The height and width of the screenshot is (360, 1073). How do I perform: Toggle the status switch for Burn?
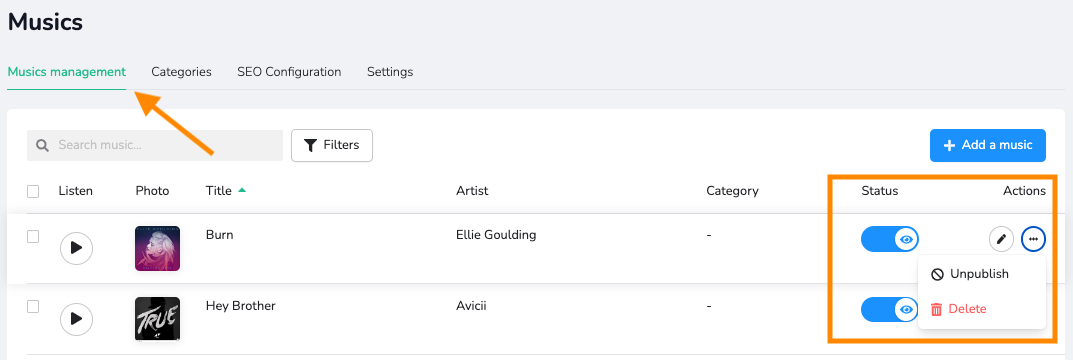[890, 240]
